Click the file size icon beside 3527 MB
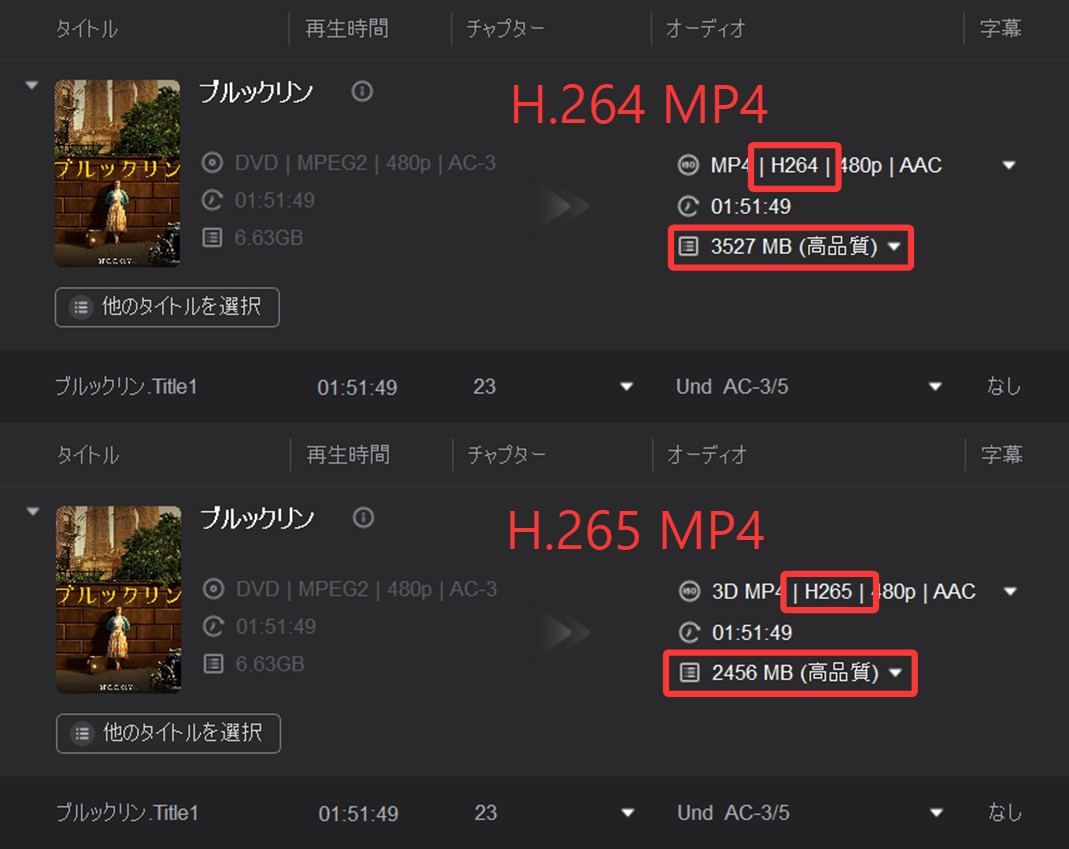 click(689, 246)
